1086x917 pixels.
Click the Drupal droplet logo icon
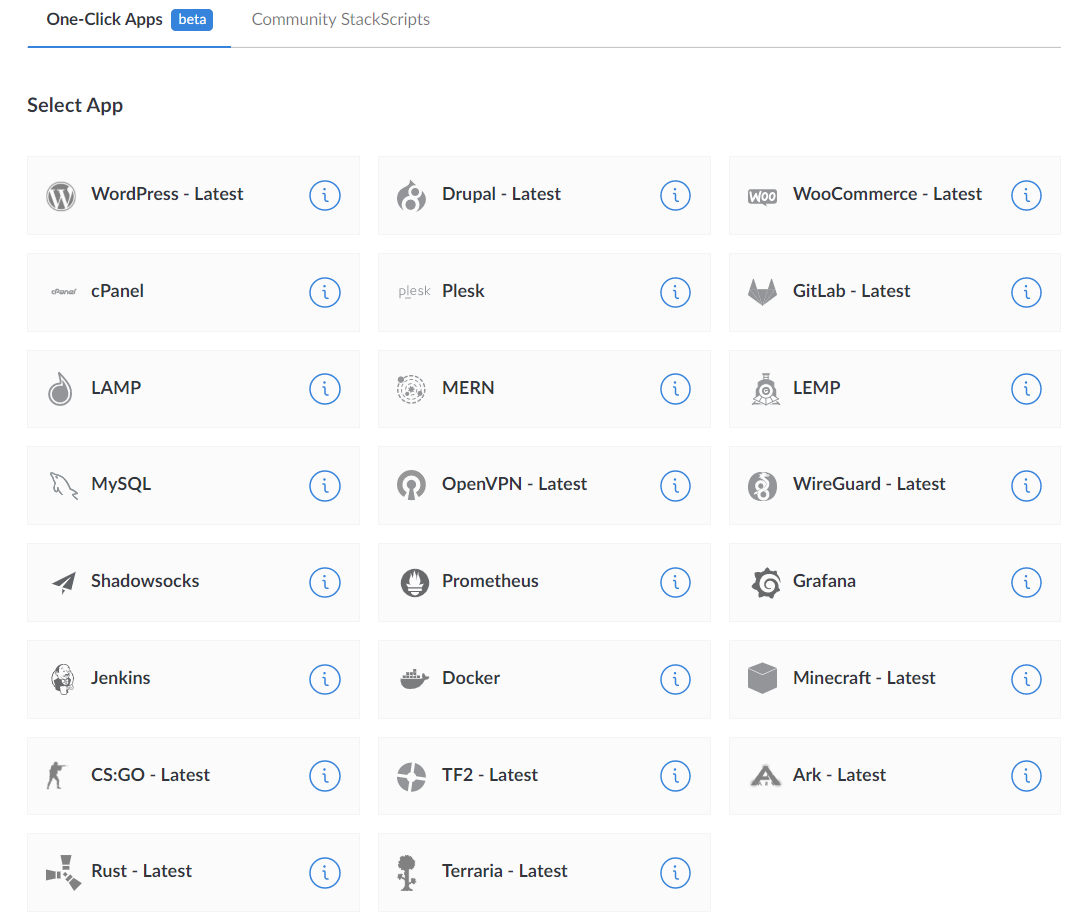[x=412, y=196]
